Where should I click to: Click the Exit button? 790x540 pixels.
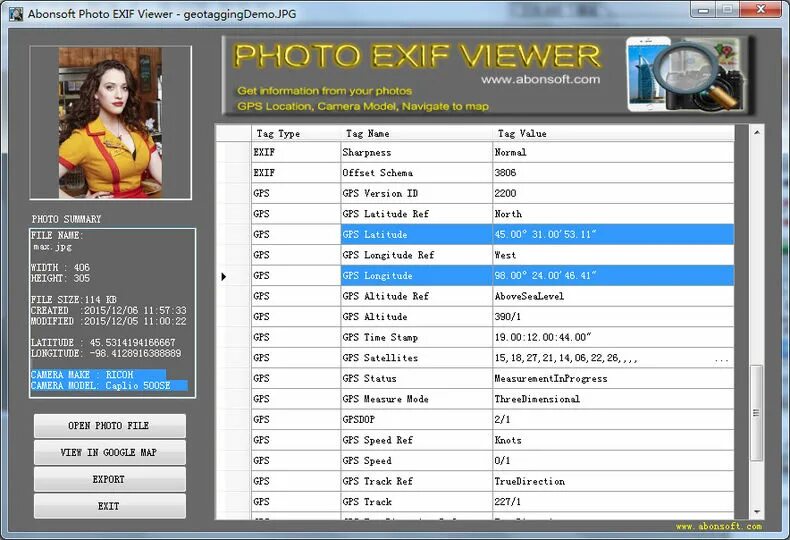pyautogui.click(x=109, y=506)
